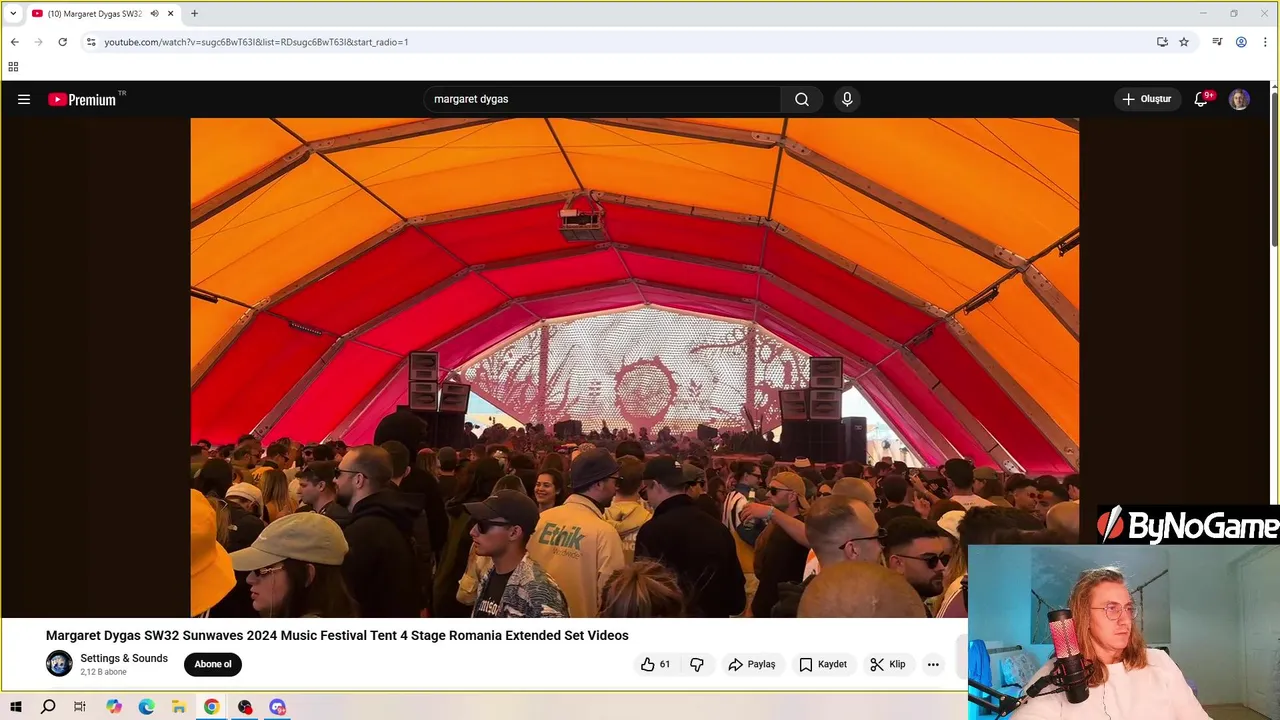Open a new browser tab with plus

tap(194, 14)
